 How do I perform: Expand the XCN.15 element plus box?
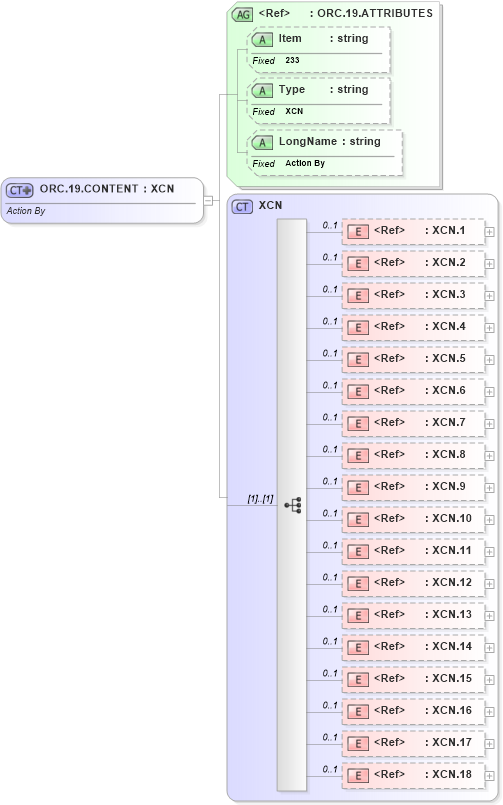tap(490, 680)
